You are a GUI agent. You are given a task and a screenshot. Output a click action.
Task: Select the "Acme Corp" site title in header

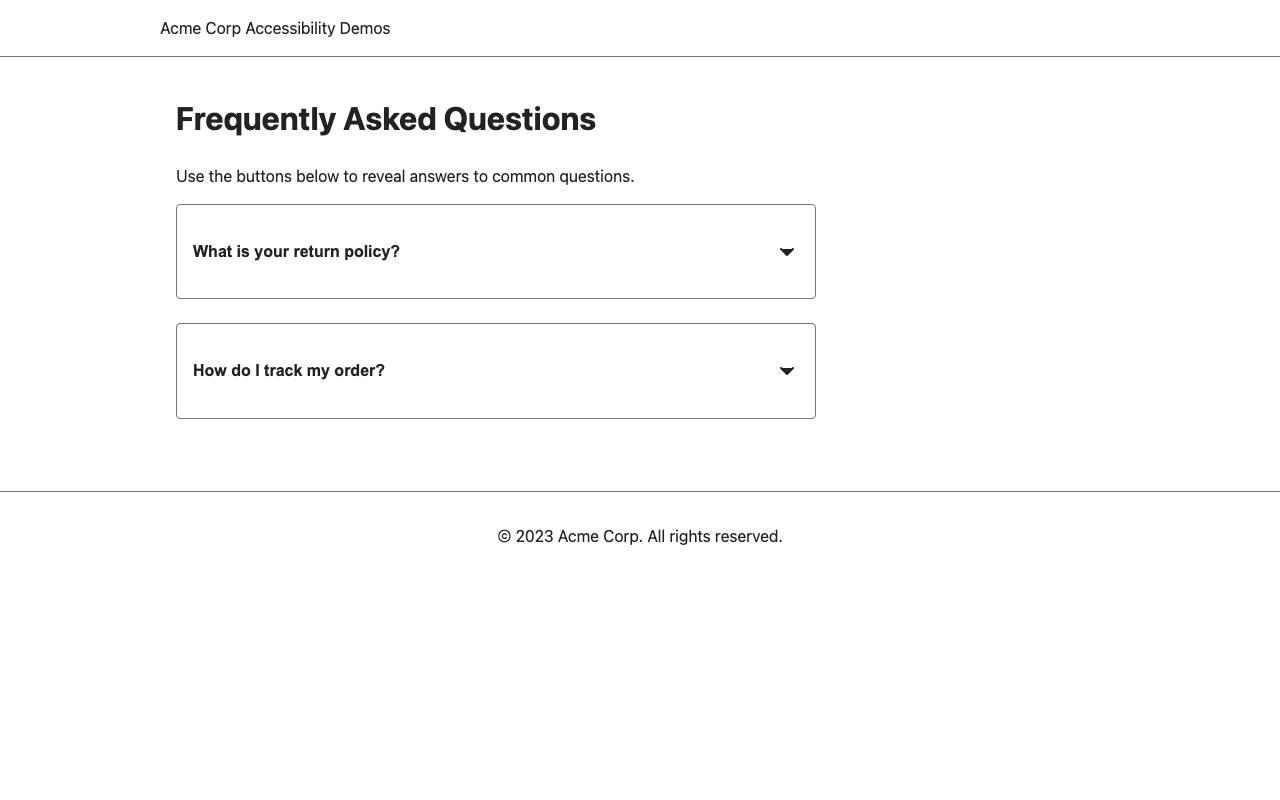[x=201, y=28]
